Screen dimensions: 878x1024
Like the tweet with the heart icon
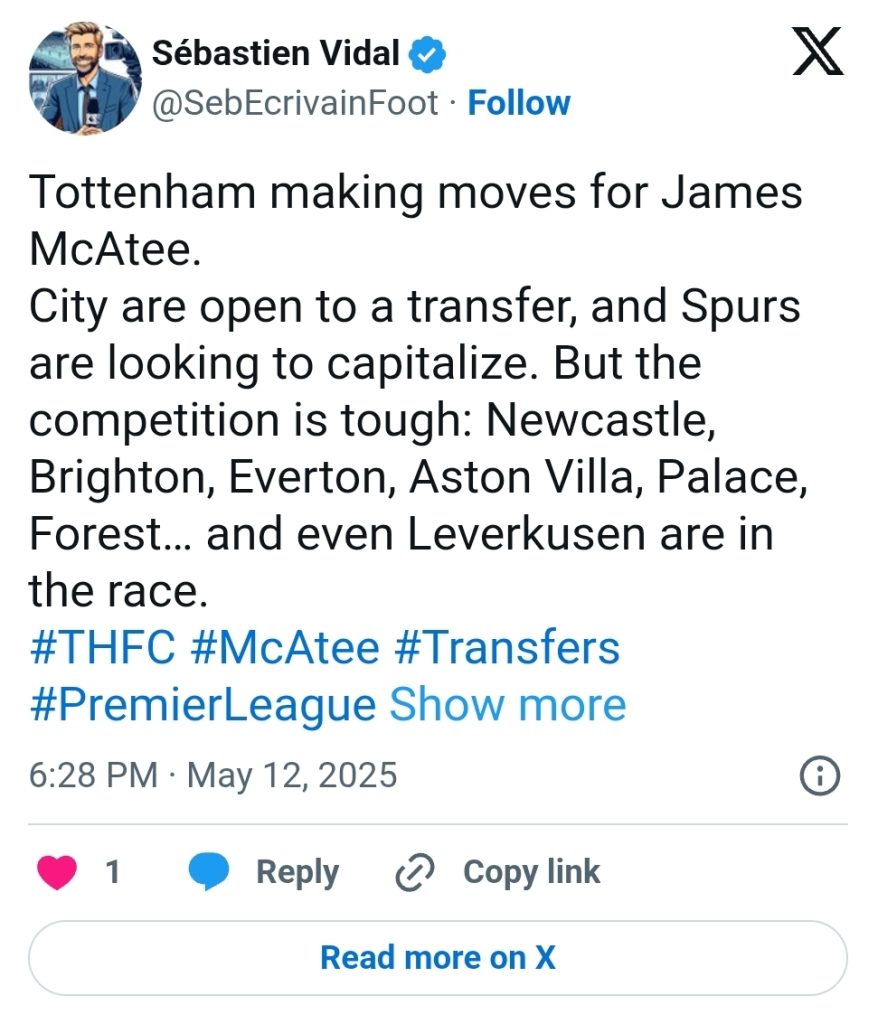coord(57,872)
